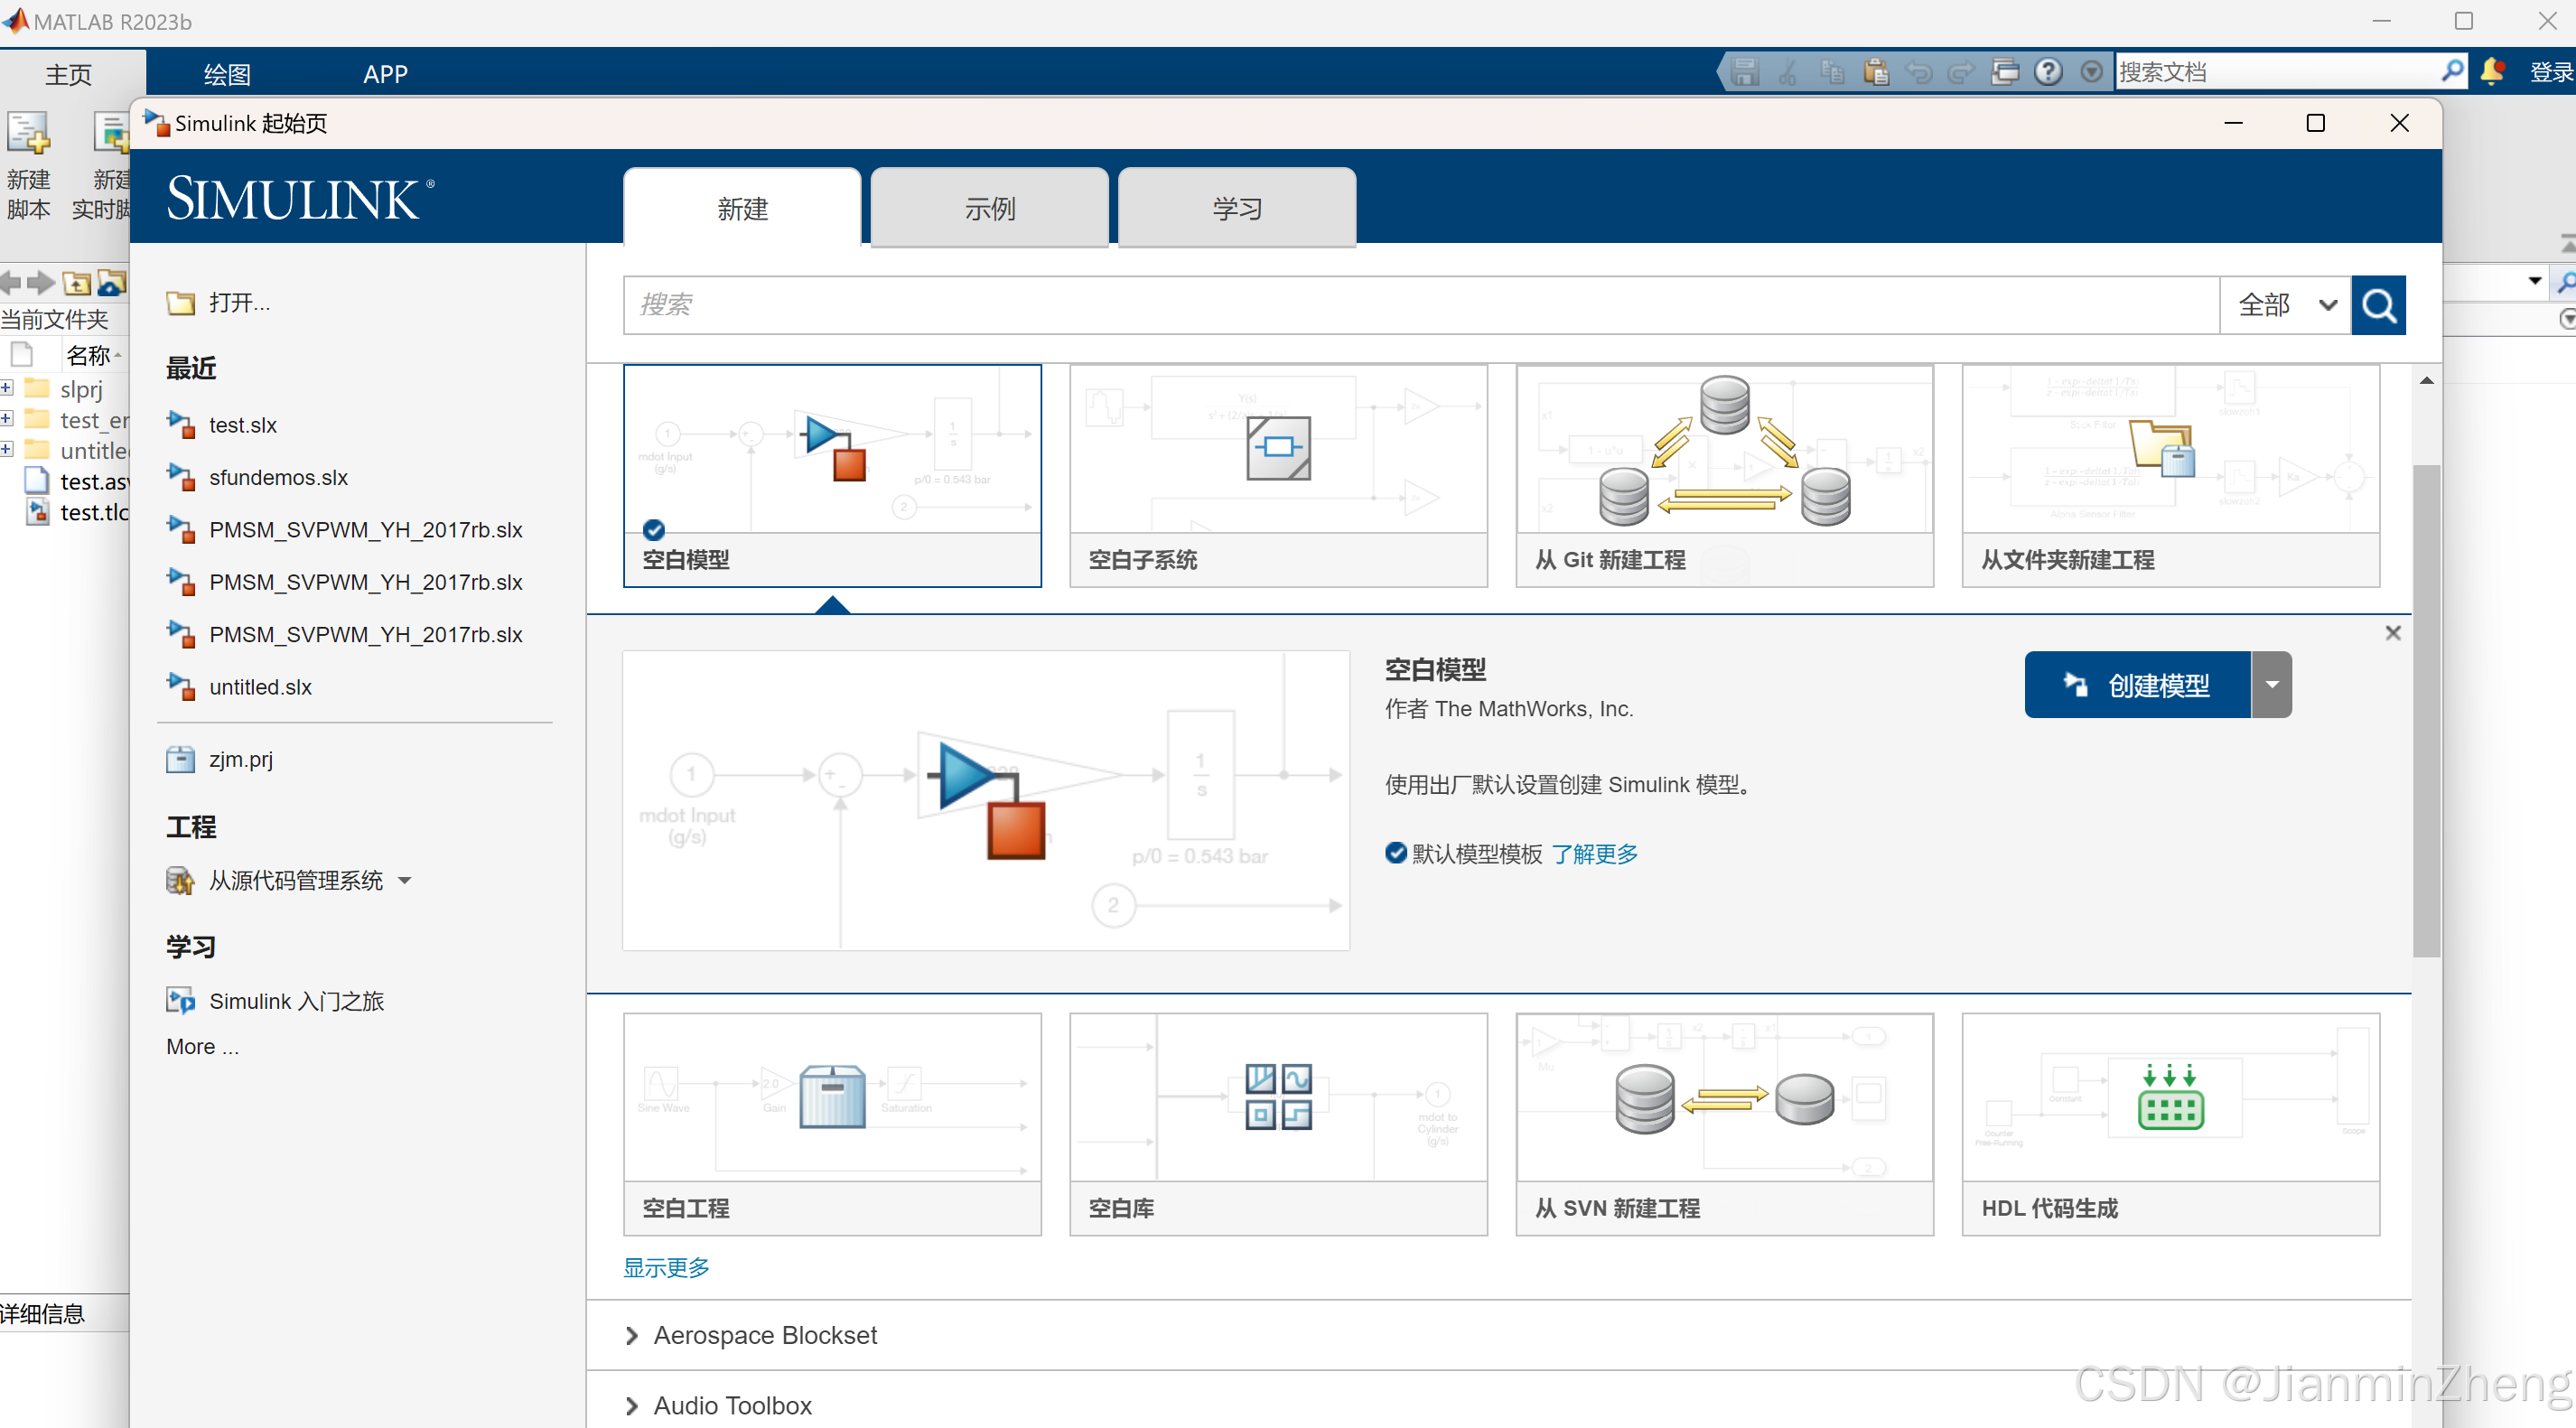Click the paste clipboard toolbar icon

pos(1875,72)
